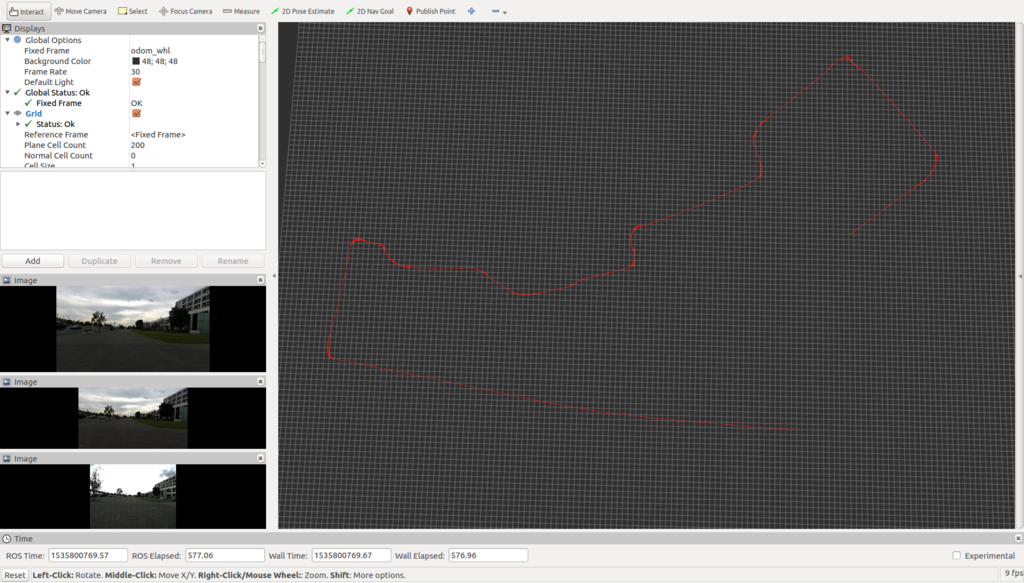Click the first Image panel camera view

(133, 328)
